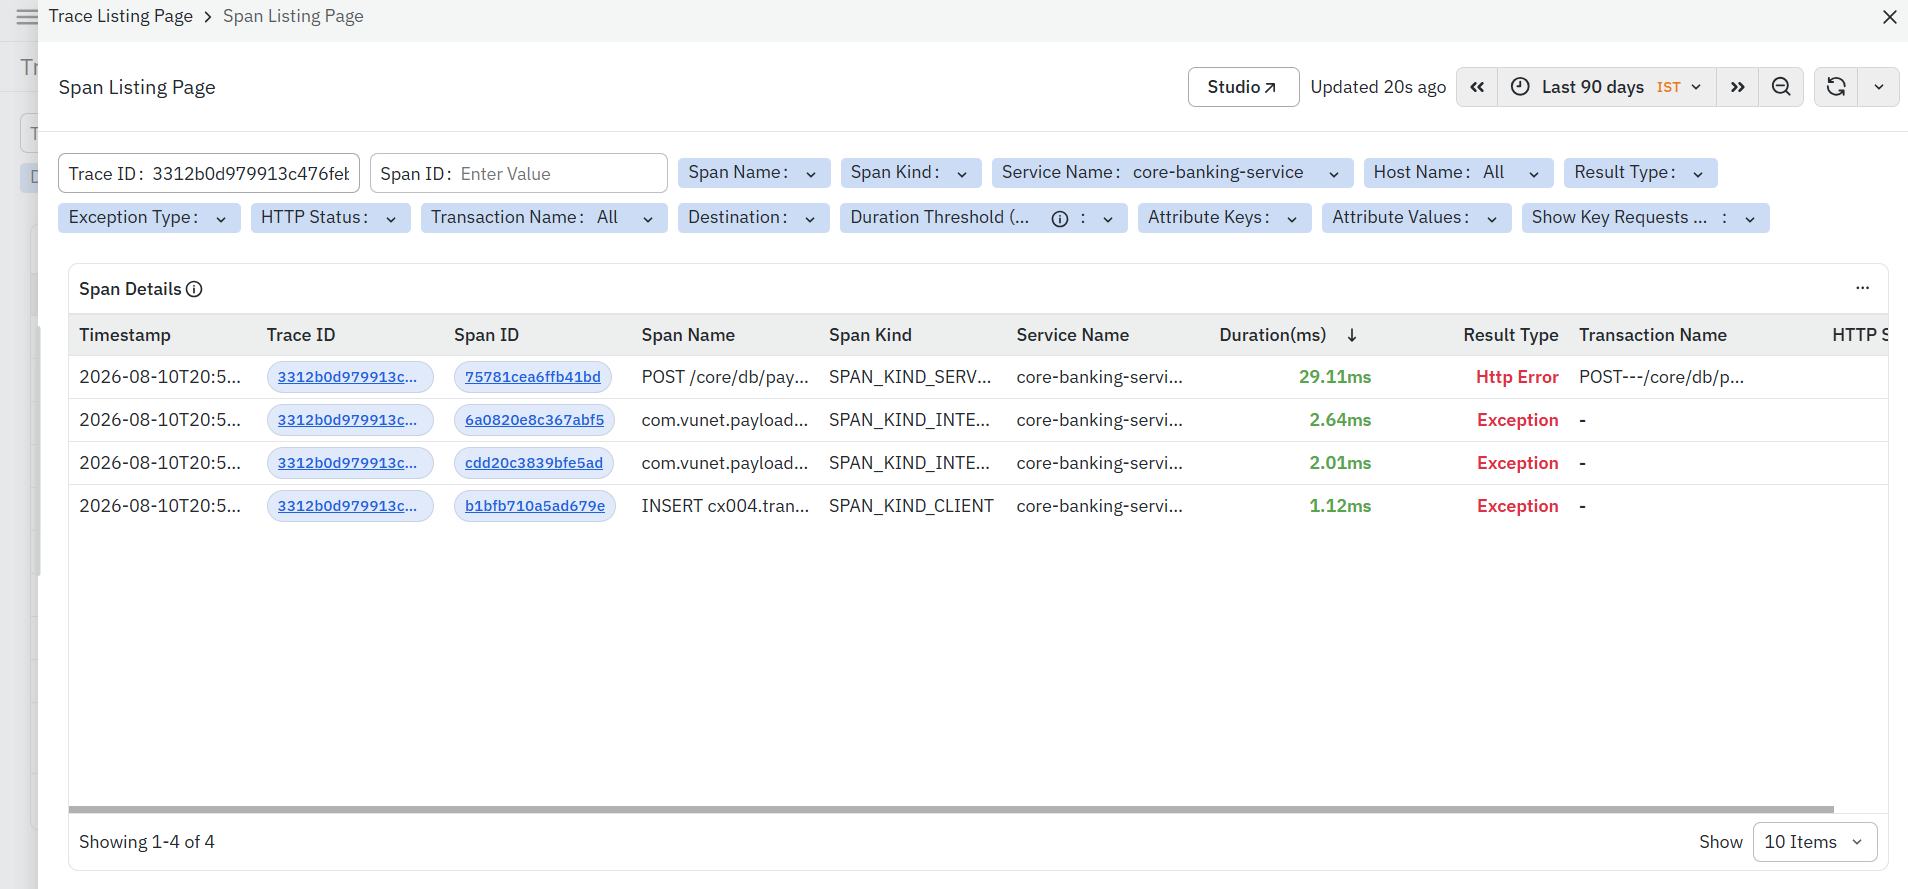Expand Attribute Keys filter dropdown
The height and width of the screenshot is (889, 1908).
pos(1224,218)
